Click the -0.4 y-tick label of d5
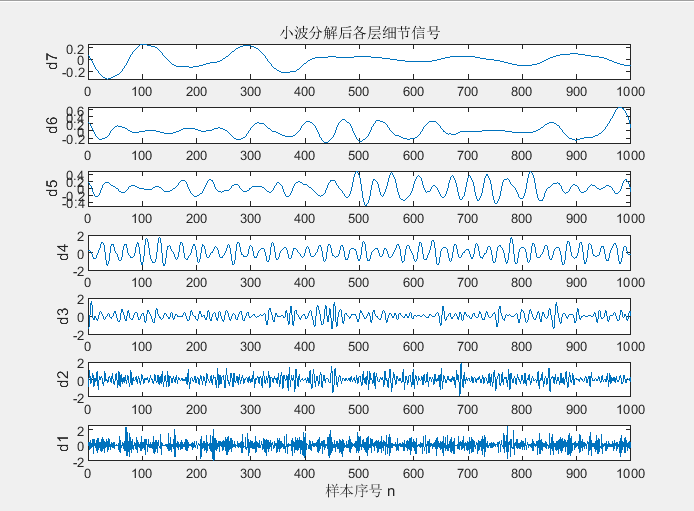Image resolution: width=694 pixels, height=511 pixels. click(x=73, y=203)
